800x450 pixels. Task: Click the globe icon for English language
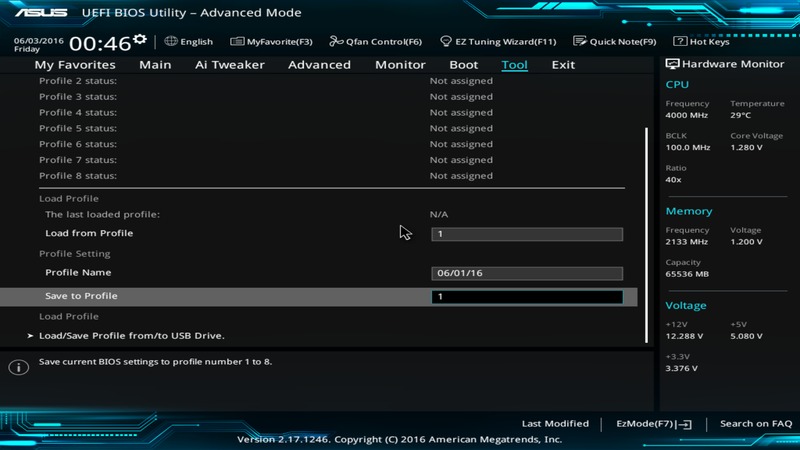[171, 42]
